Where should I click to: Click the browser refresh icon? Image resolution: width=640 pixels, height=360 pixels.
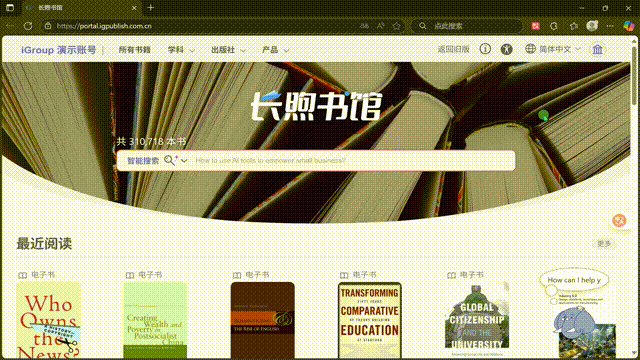28,26
